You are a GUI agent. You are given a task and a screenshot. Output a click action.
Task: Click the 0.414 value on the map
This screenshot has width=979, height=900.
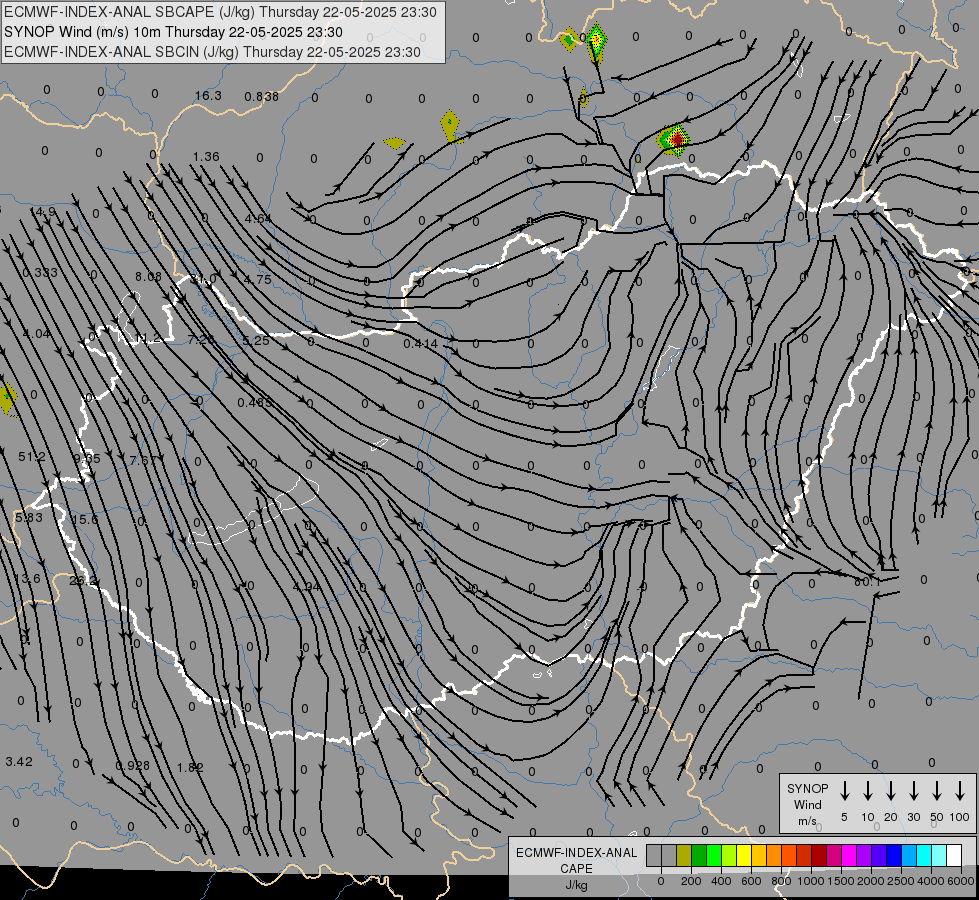[x=420, y=344]
